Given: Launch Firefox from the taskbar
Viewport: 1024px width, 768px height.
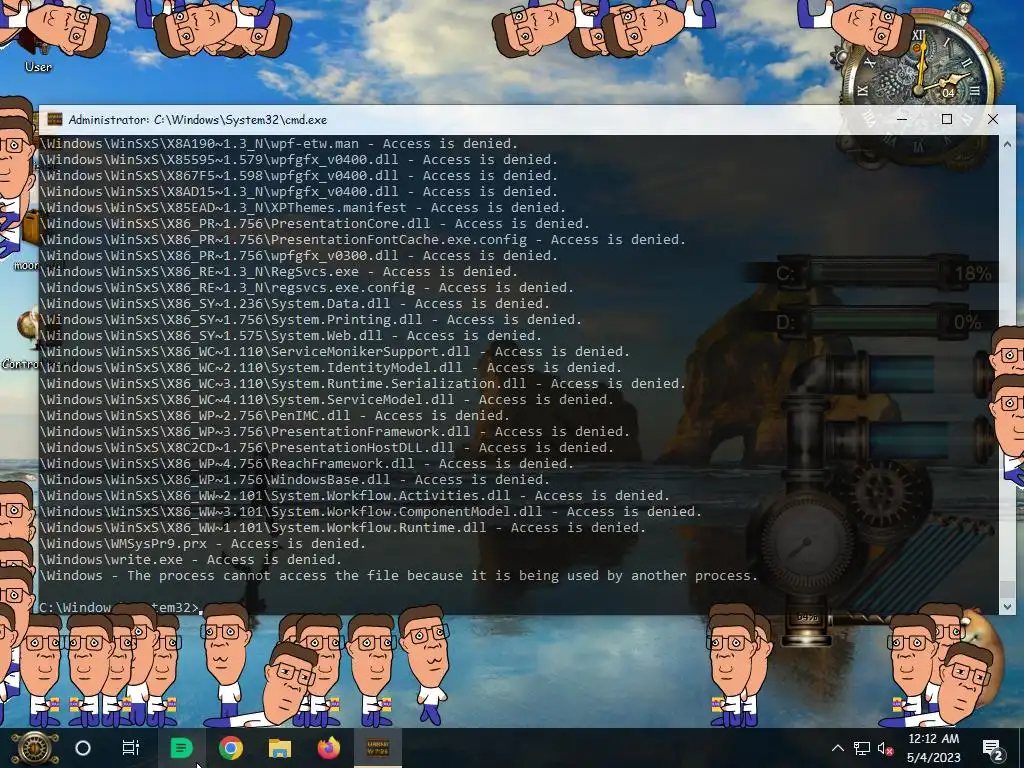Looking at the screenshot, I should (328, 748).
